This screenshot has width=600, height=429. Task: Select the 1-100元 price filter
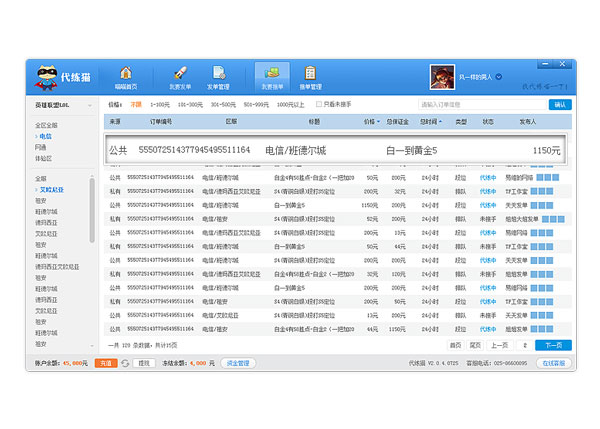160,104
